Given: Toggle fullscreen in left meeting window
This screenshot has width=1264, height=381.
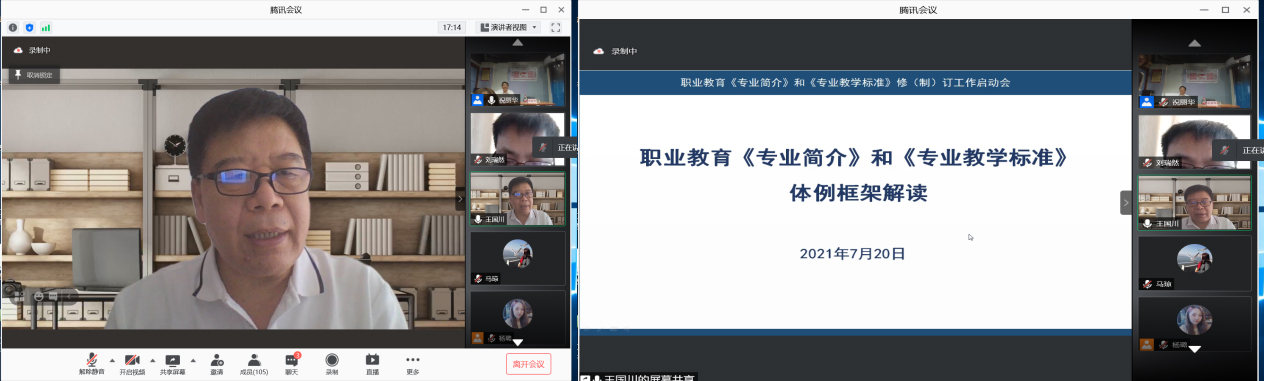Looking at the screenshot, I should click(556, 27).
